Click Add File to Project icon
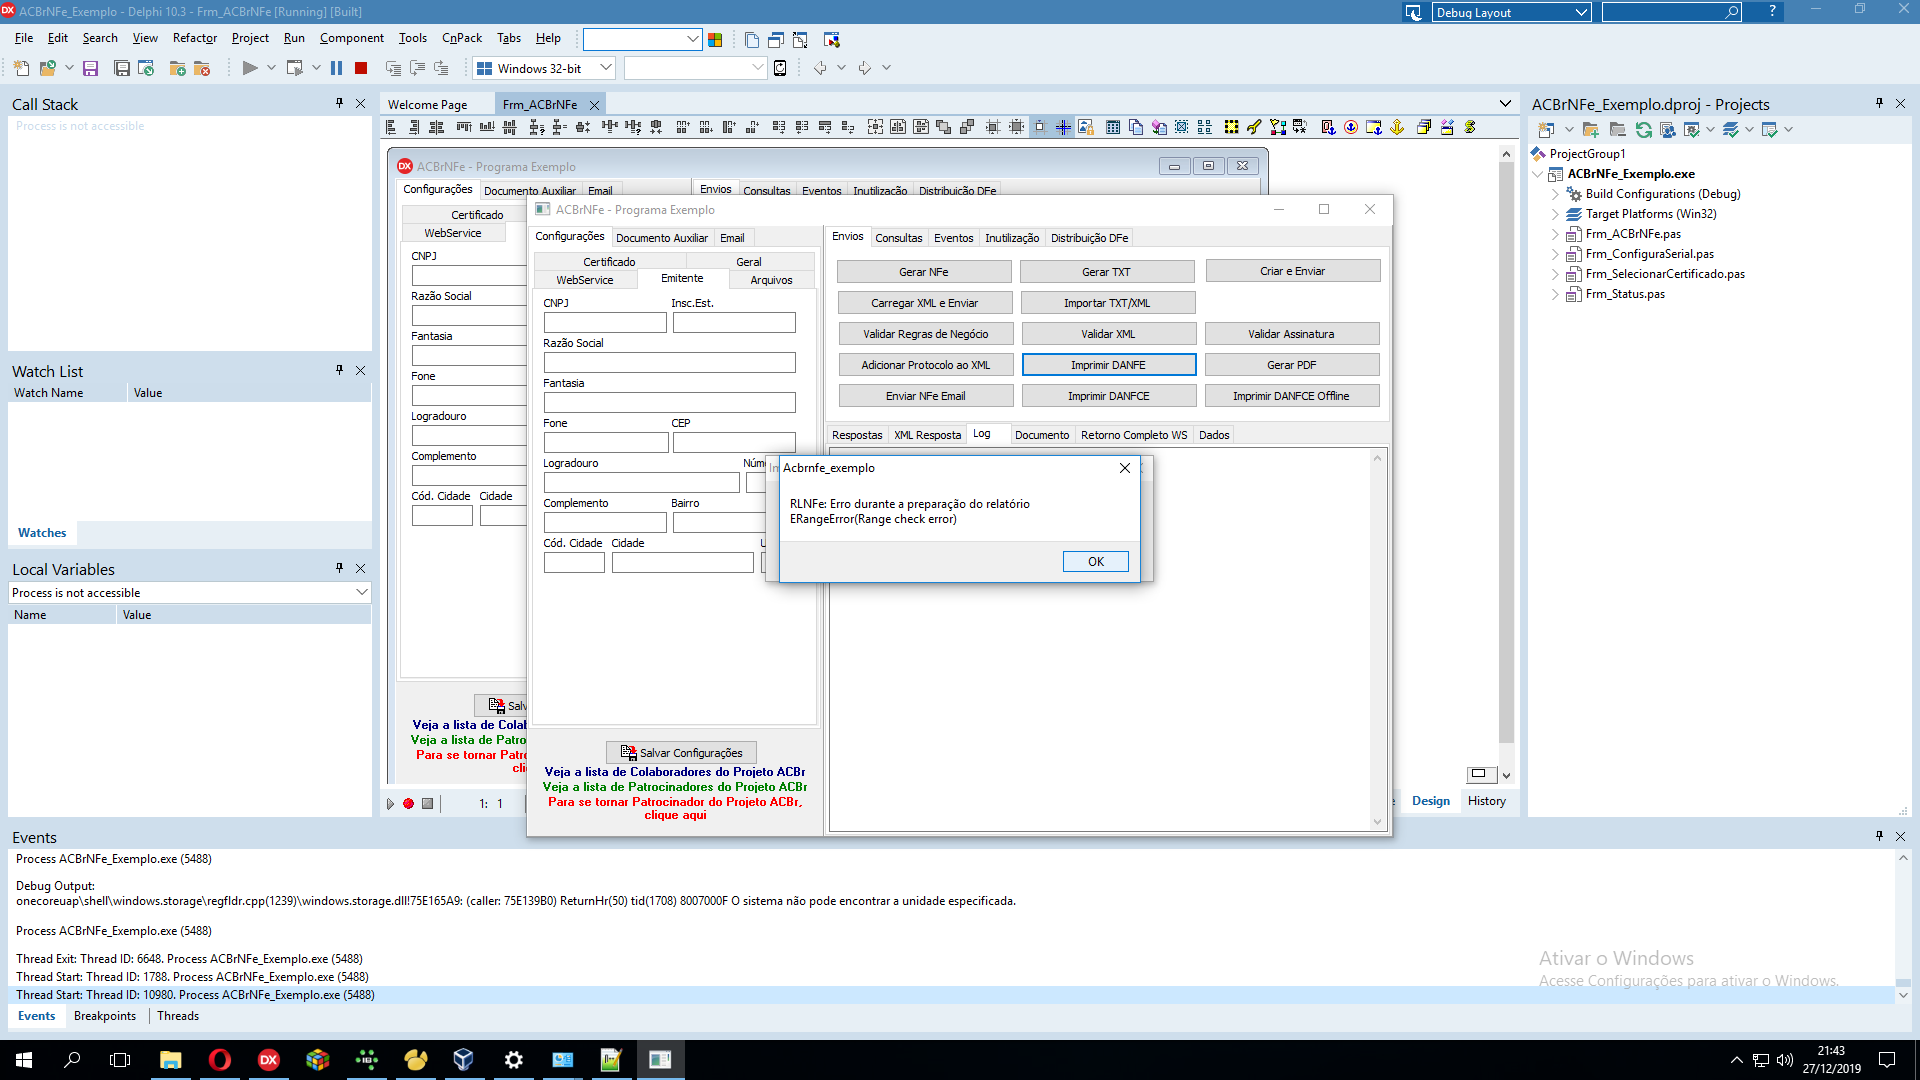 coord(177,68)
